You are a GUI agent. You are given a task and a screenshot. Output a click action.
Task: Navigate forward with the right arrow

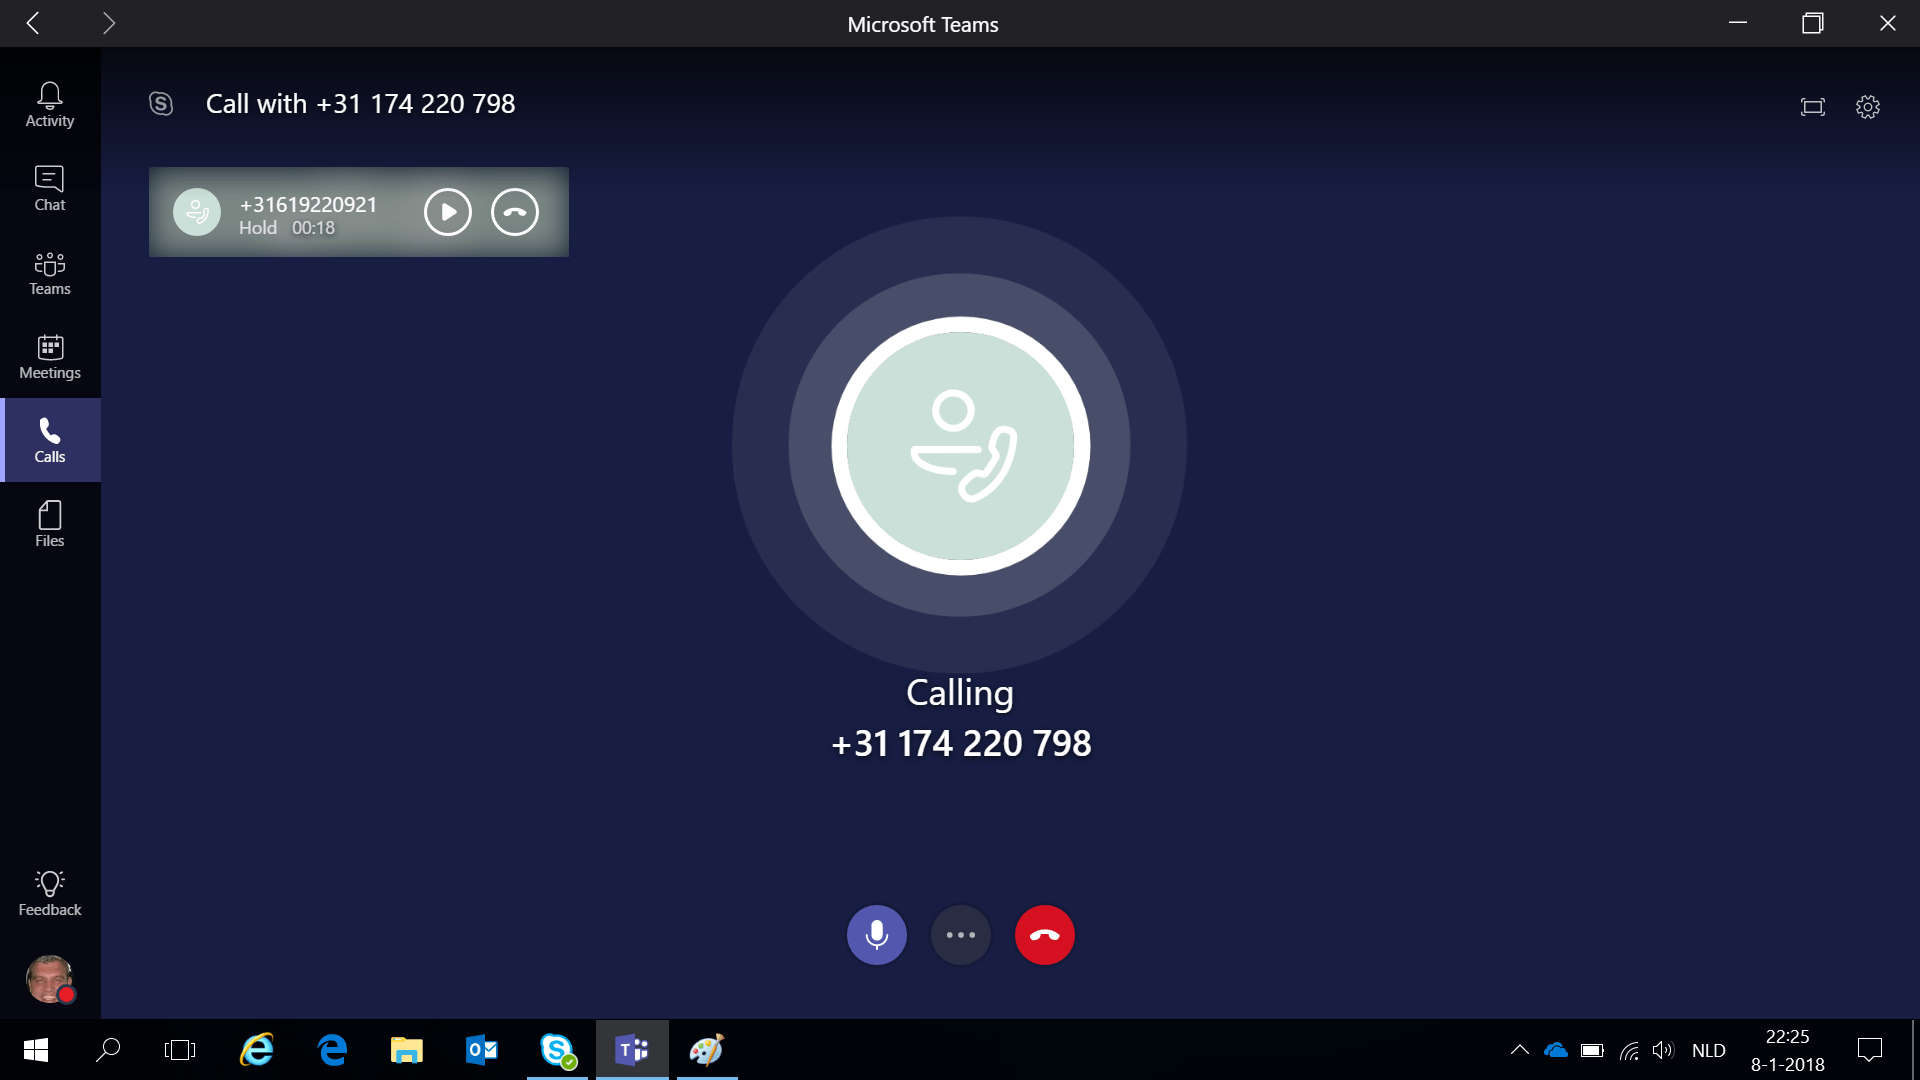[x=109, y=23]
